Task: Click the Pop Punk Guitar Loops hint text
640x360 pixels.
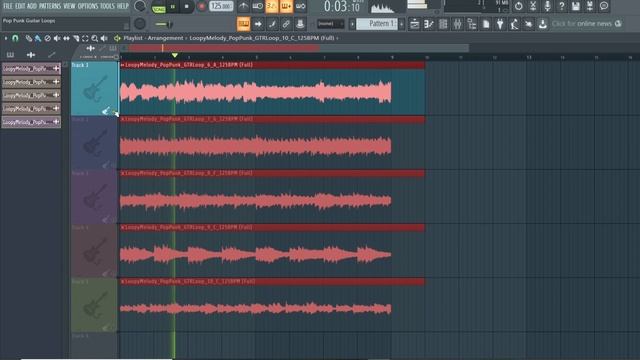Action: coord(29,20)
